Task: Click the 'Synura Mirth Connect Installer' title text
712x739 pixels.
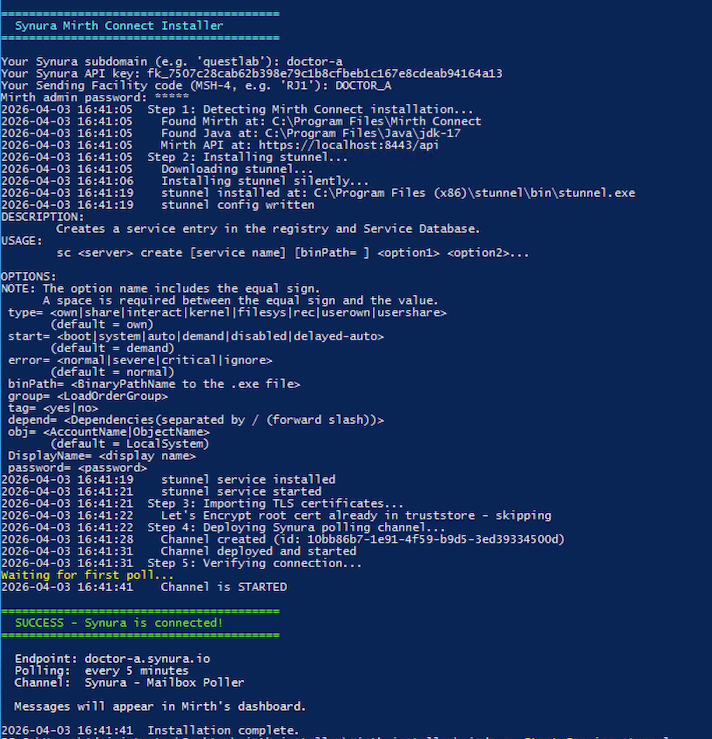Action: (x=119, y=25)
